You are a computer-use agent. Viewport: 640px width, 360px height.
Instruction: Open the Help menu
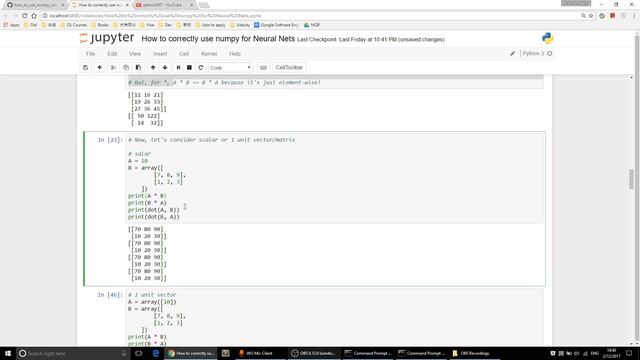click(x=235, y=53)
